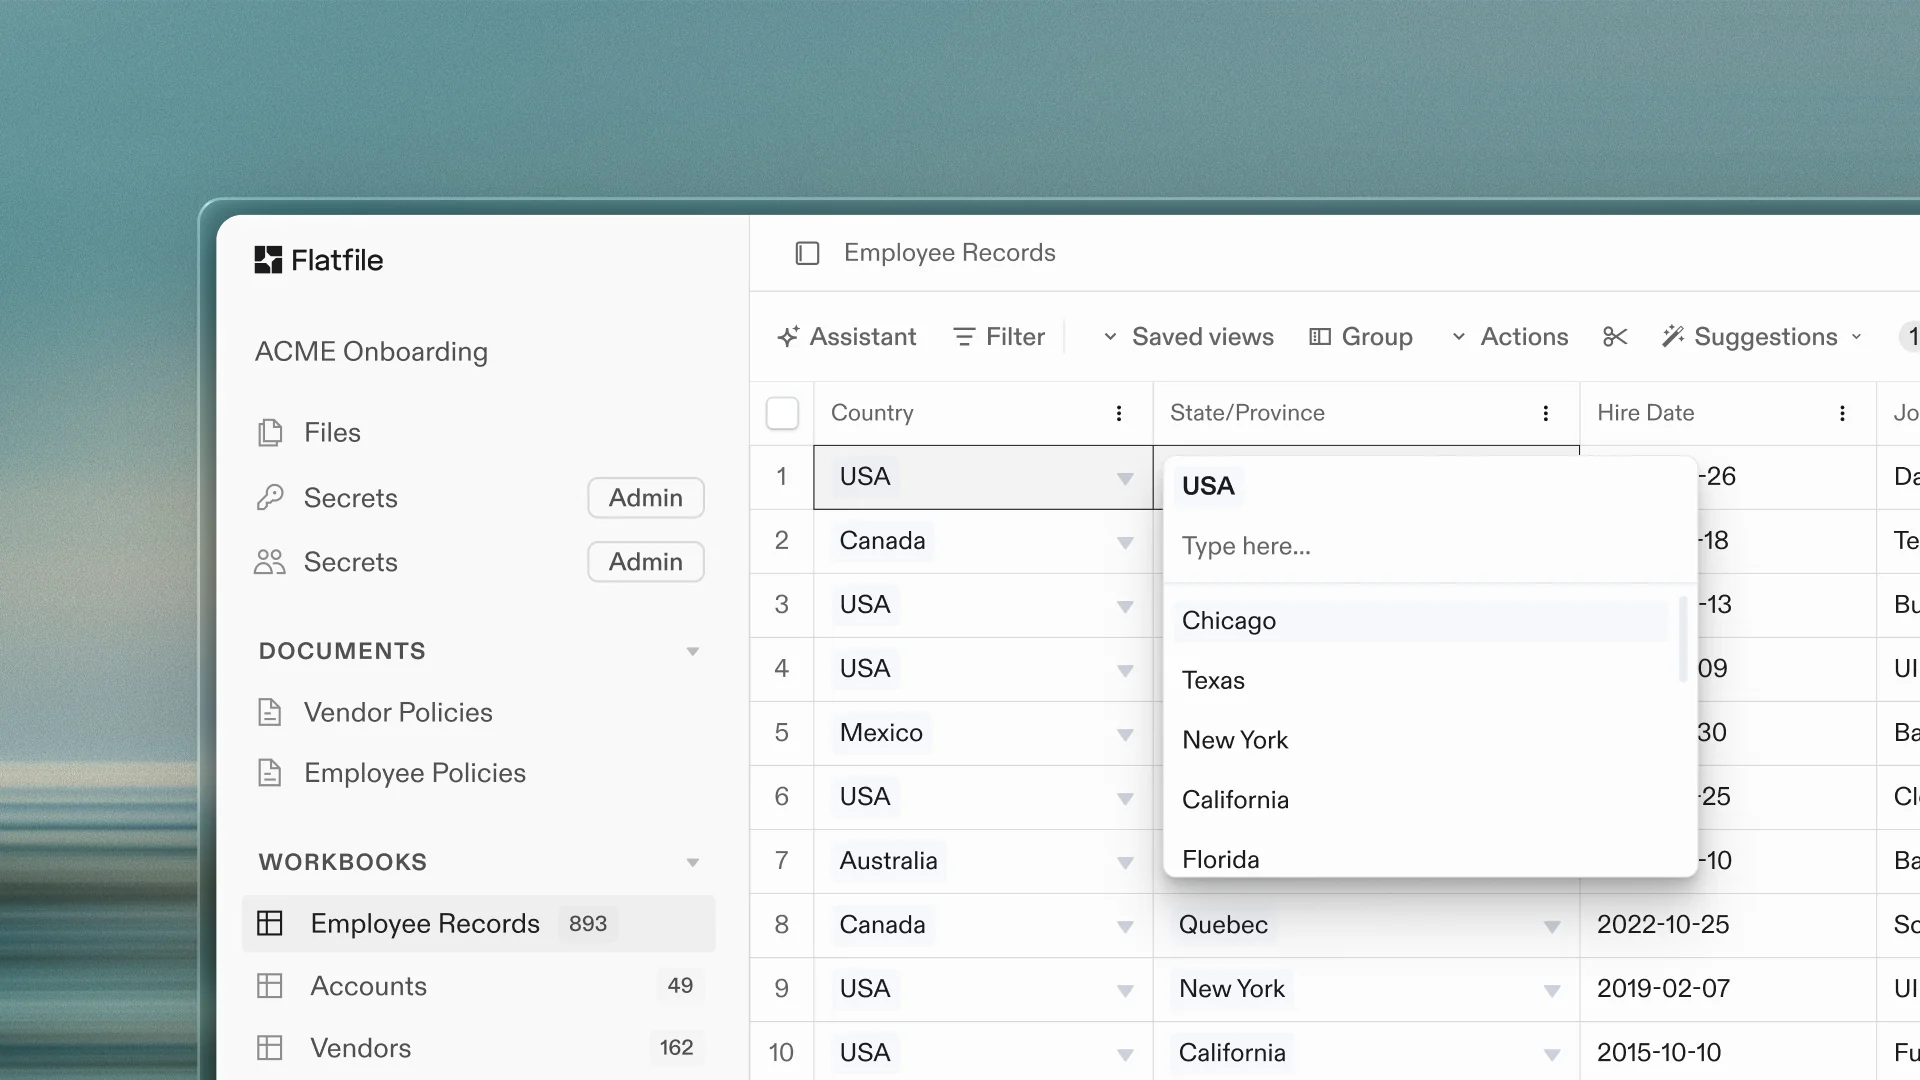The width and height of the screenshot is (1920, 1080).
Task: Open Hire Date column options menu
Action: pyautogui.click(x=1841, y=413)
